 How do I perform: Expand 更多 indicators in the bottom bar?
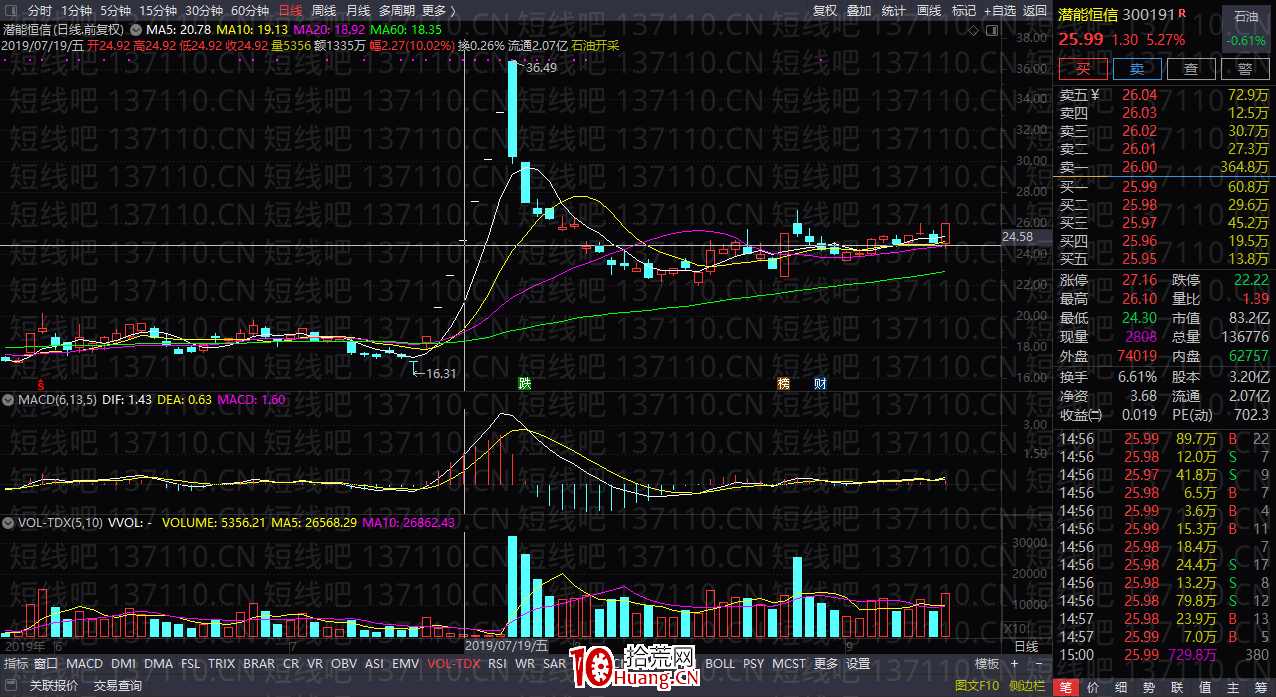click(826, 664)
